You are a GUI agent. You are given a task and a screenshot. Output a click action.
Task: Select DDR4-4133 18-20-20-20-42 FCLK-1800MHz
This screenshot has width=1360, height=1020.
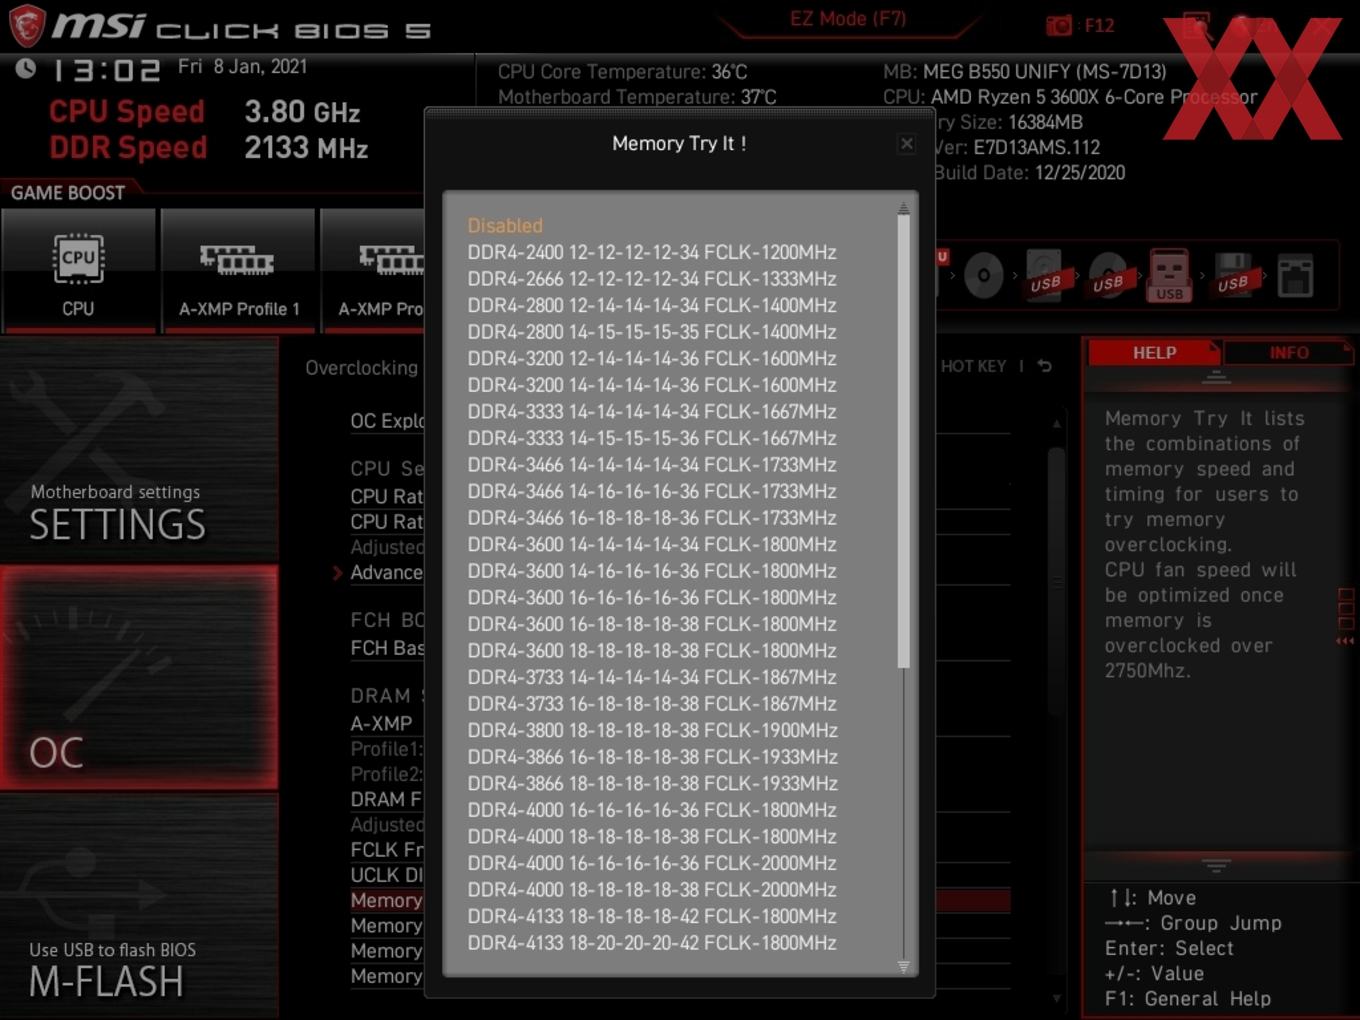pyautogui.click(x=652, y=943)
